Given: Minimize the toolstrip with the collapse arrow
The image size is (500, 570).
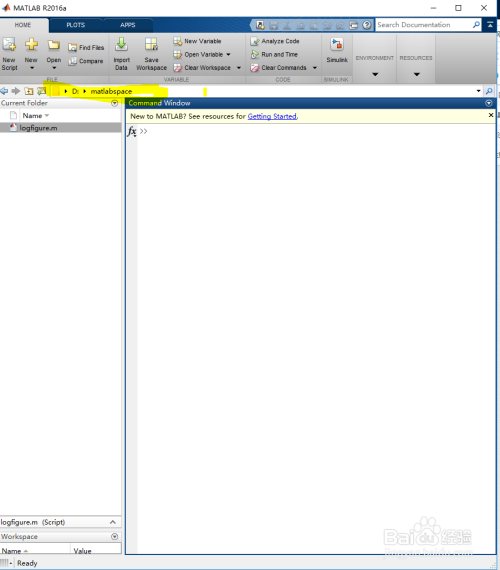Looking at the screenshot, I should click(x=490, y=25).
